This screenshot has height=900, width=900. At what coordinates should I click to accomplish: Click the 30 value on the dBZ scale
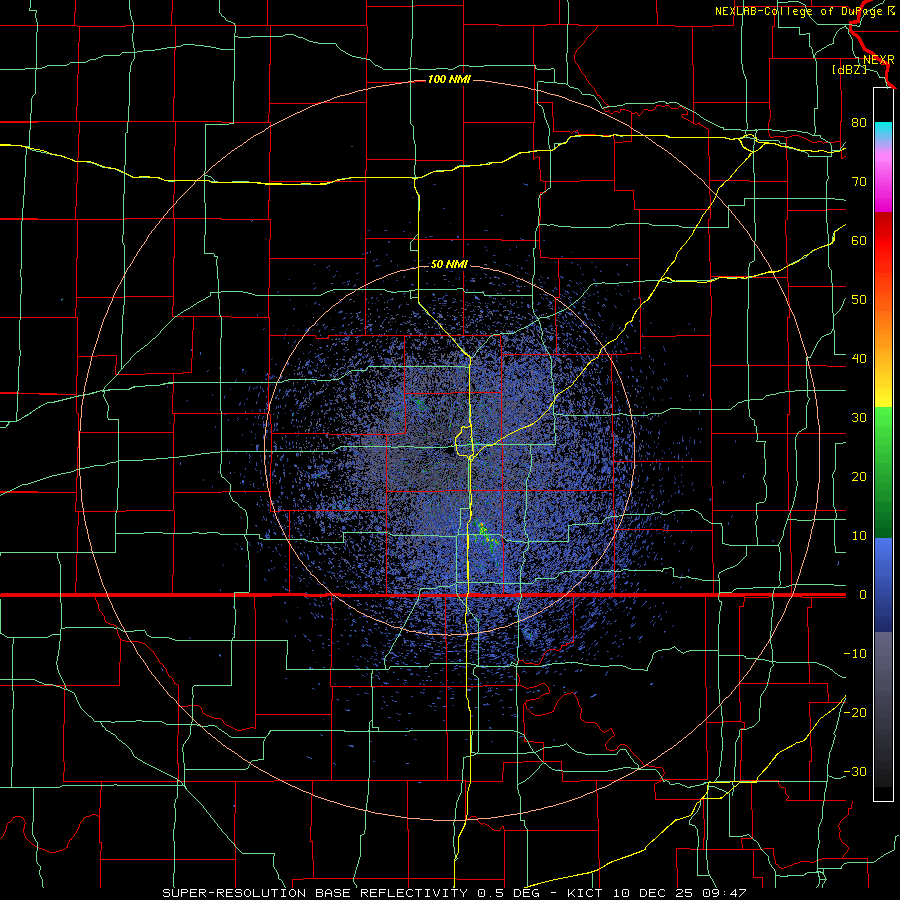tap(859, 417)
